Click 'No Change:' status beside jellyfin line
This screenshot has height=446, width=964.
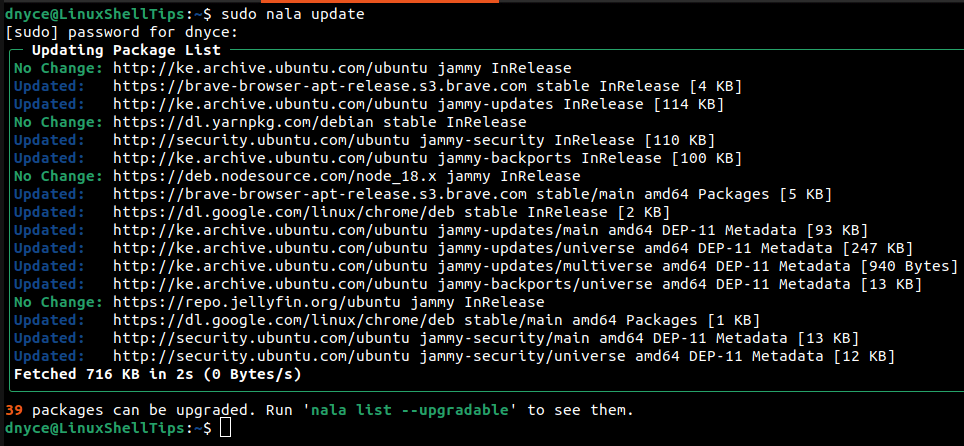[x=58, y=303]
